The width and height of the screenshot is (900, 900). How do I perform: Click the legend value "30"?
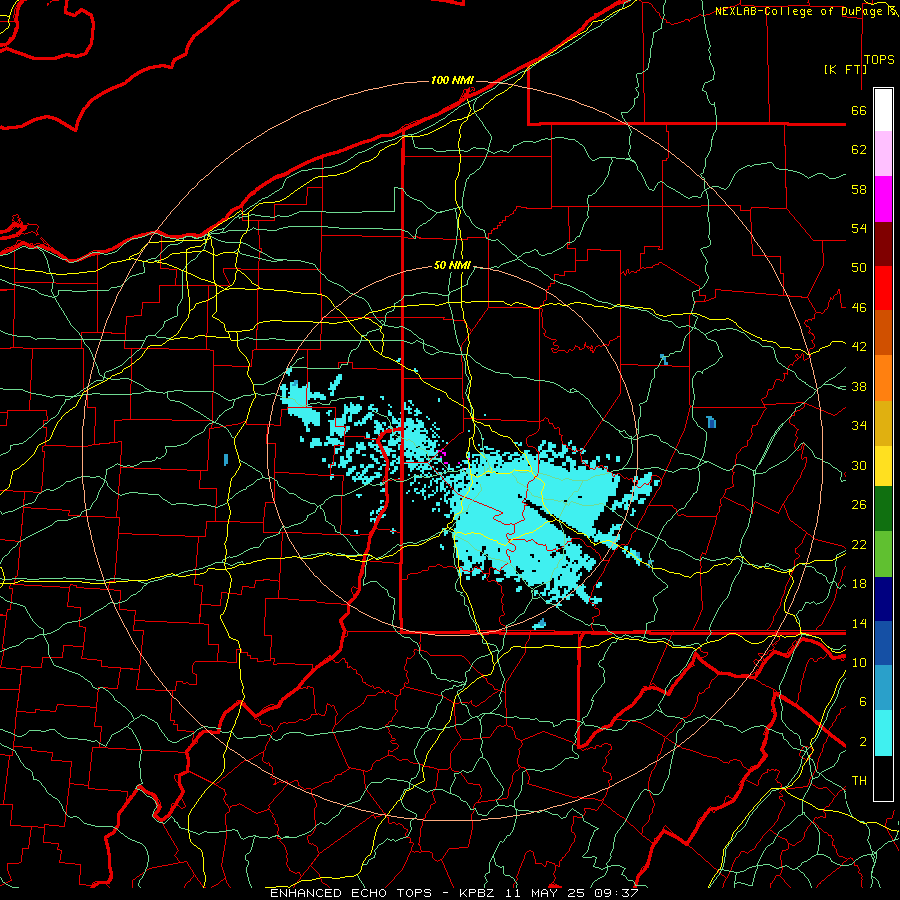[x=859, y=465]
